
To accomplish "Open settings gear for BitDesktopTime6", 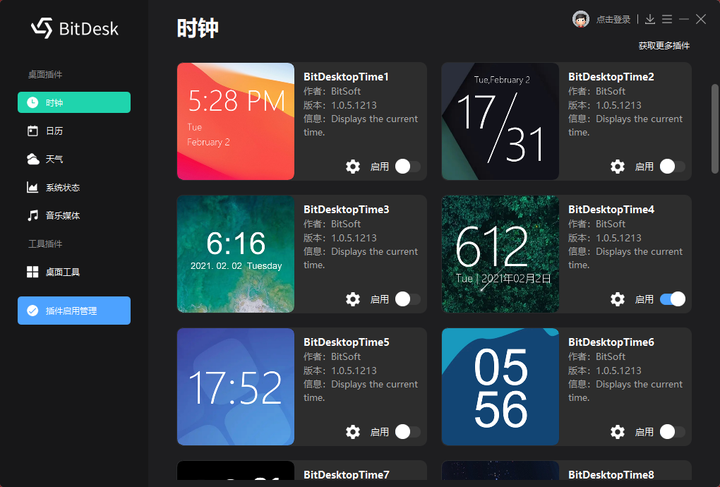I will [617, 431].
